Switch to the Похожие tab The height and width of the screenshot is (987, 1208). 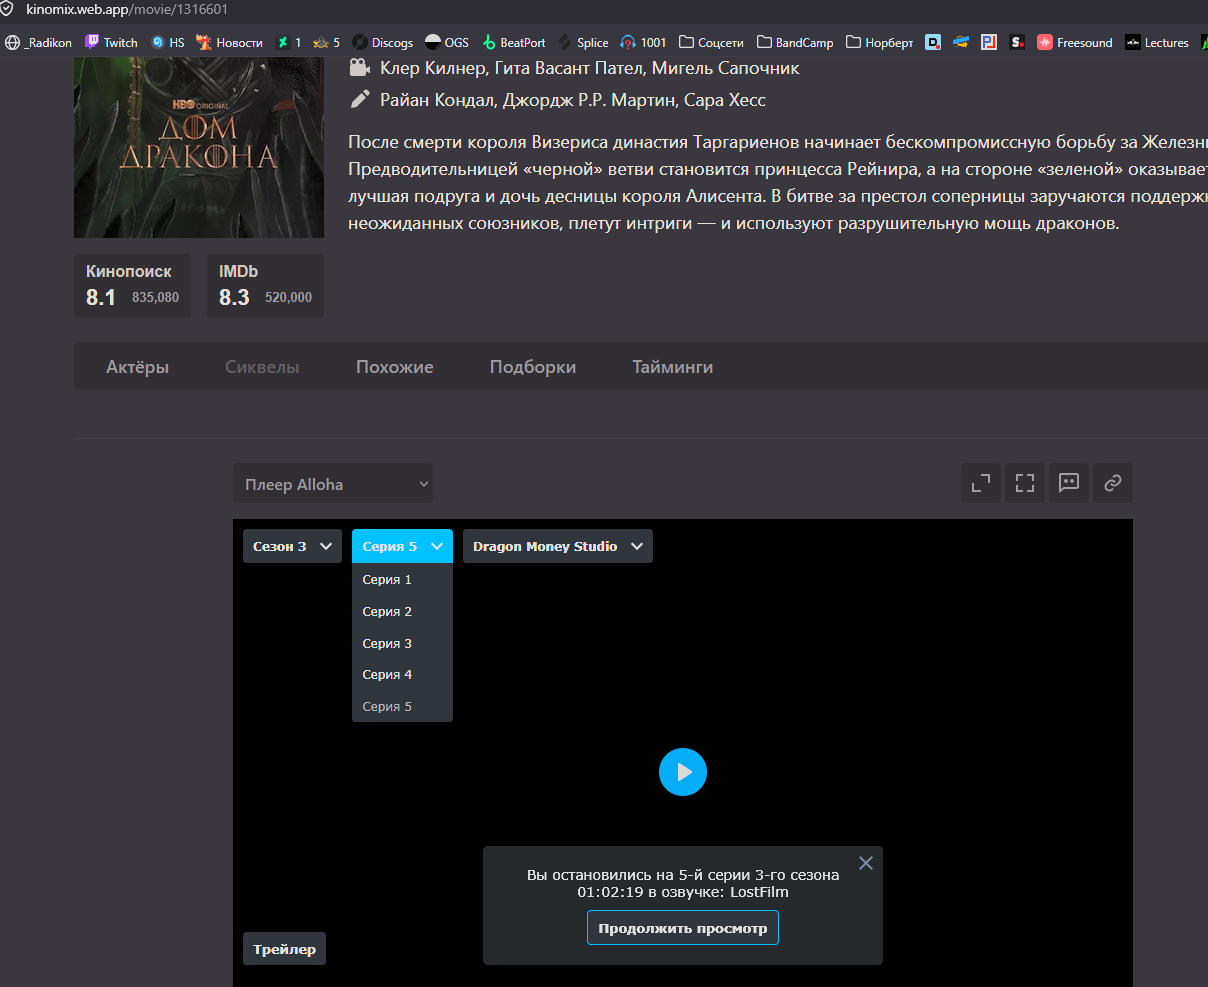pyautogui.click(x=395, y=367)
